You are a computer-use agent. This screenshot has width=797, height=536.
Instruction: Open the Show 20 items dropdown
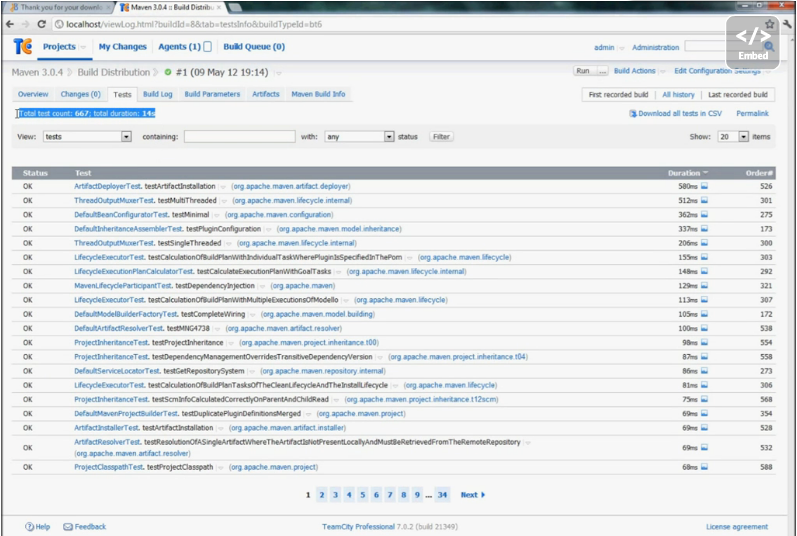pyautogui.click(x=733, y=137)
